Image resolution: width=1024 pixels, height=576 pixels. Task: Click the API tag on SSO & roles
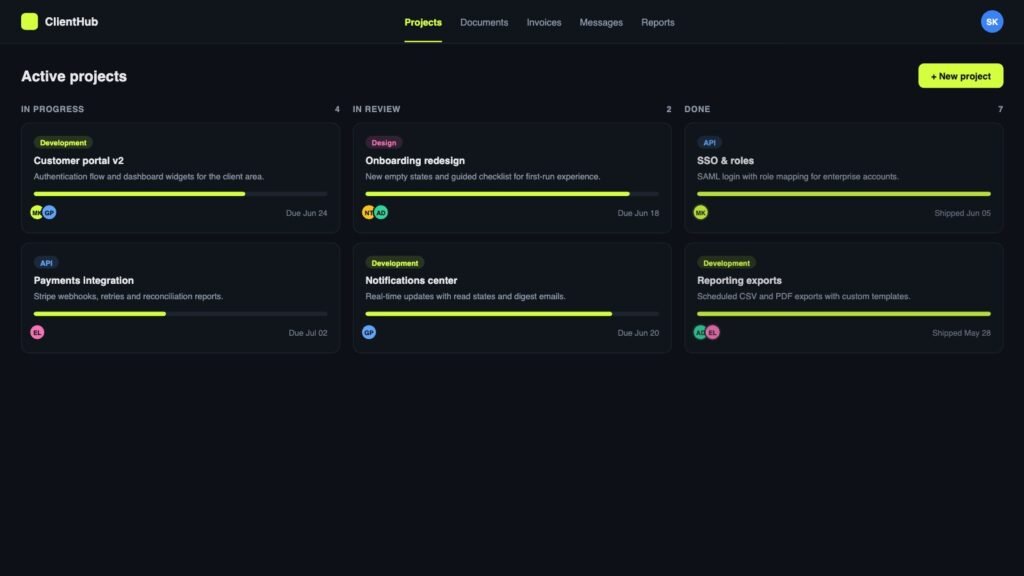(x=709, y=142)
